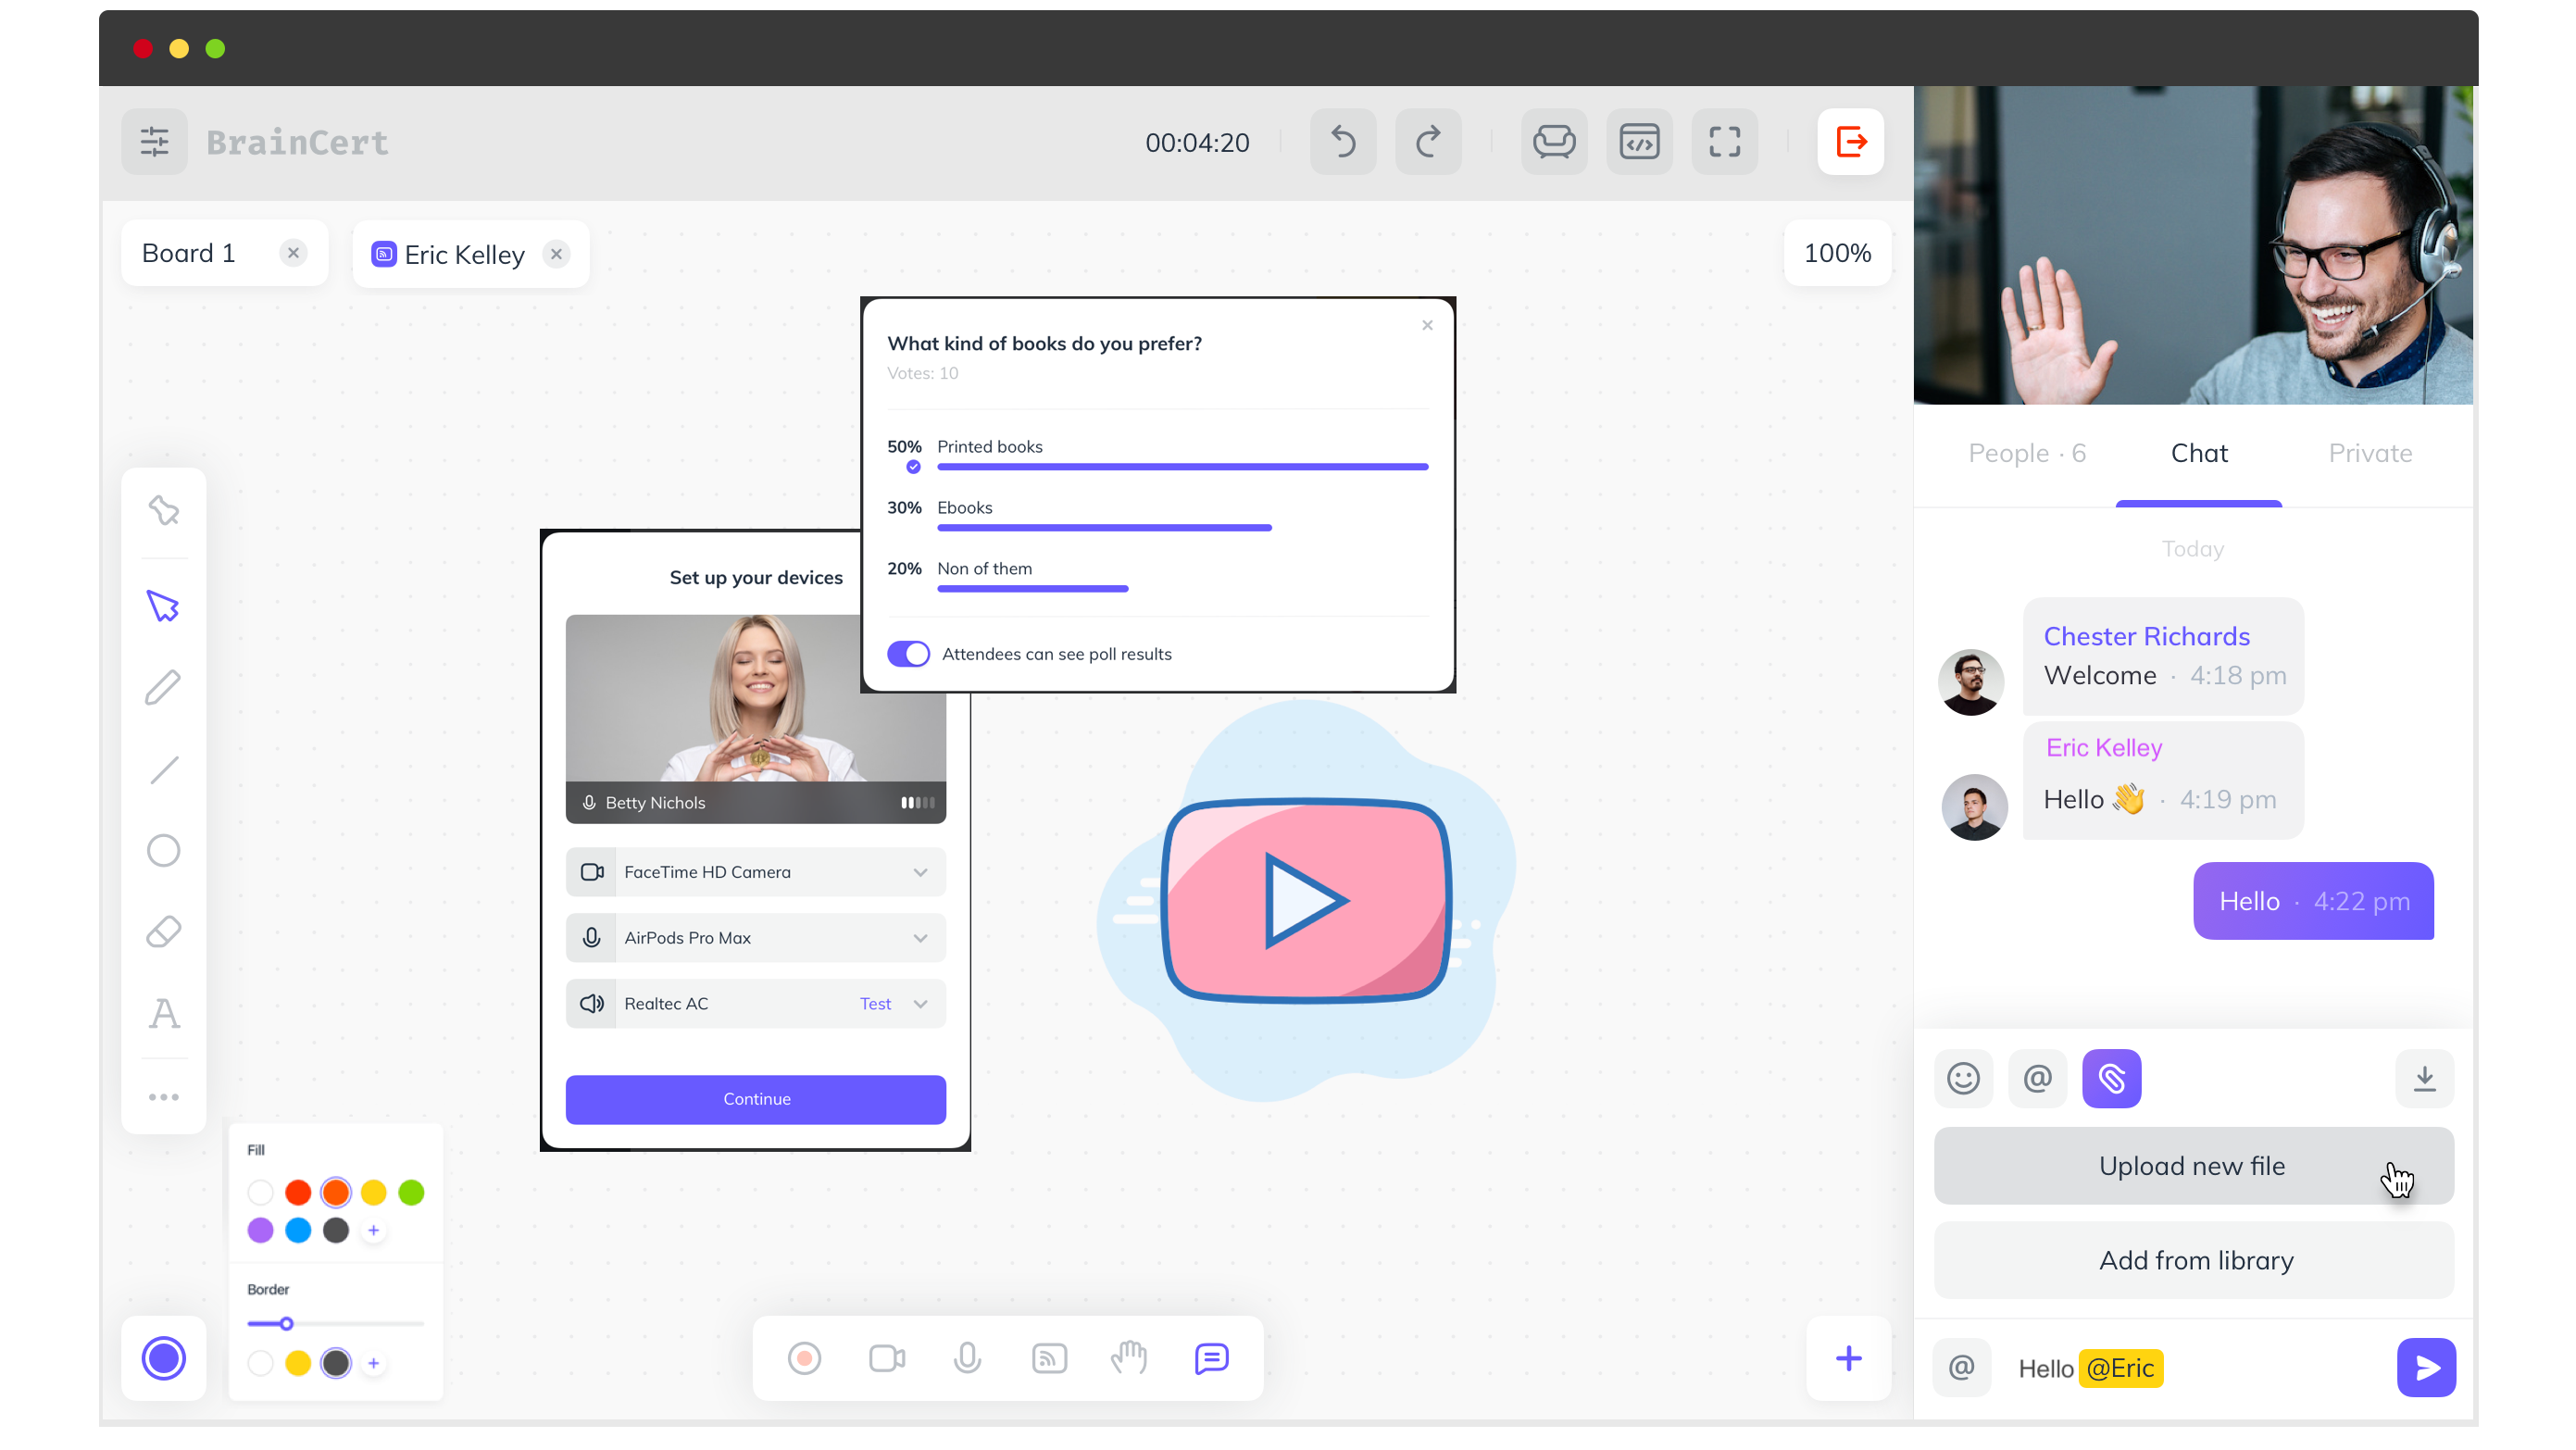This screenshot has width=2576, height=1450.
Task: Click the Upload new file button
Action: tap(2192, 1165)
